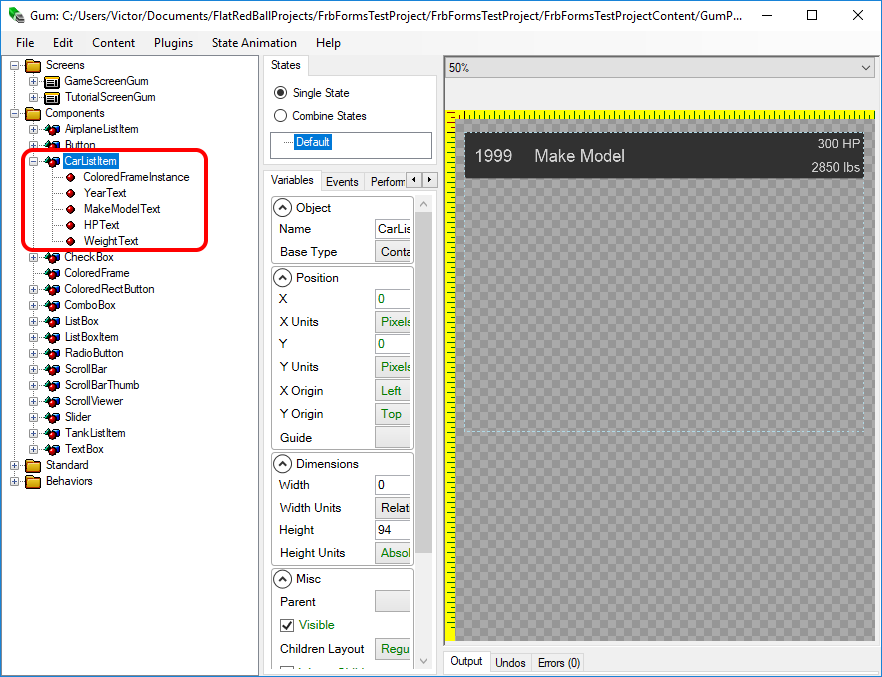Click the HPText instance icon
The height and width of the screenshot is (677, 882).
[71, 225]
